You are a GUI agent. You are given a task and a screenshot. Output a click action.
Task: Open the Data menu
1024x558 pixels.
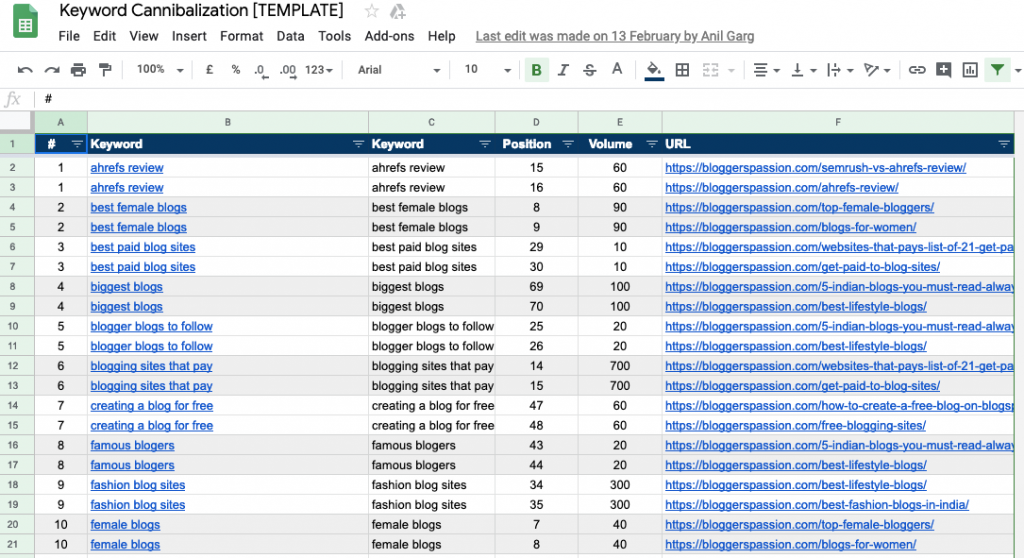click(x=291, y=37)
